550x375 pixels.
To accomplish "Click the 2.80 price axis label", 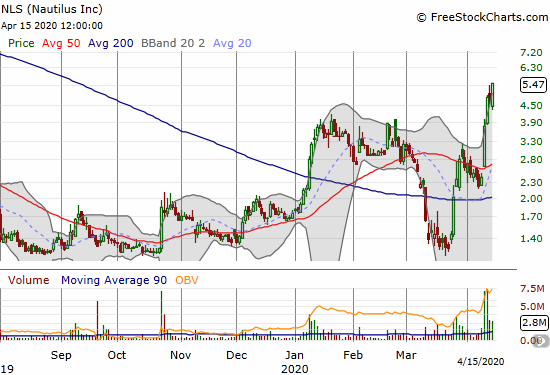I will tap(531, 160).
